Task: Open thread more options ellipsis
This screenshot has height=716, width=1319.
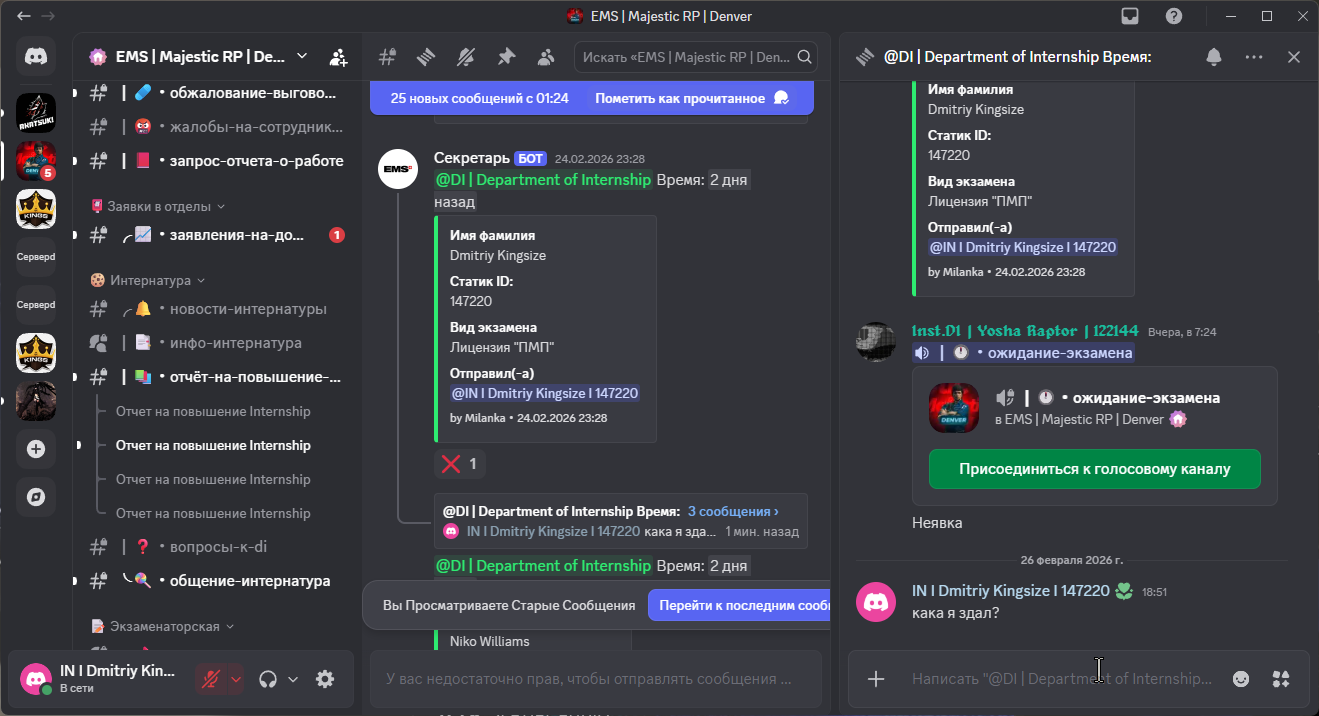Action: click(1254, 57)
